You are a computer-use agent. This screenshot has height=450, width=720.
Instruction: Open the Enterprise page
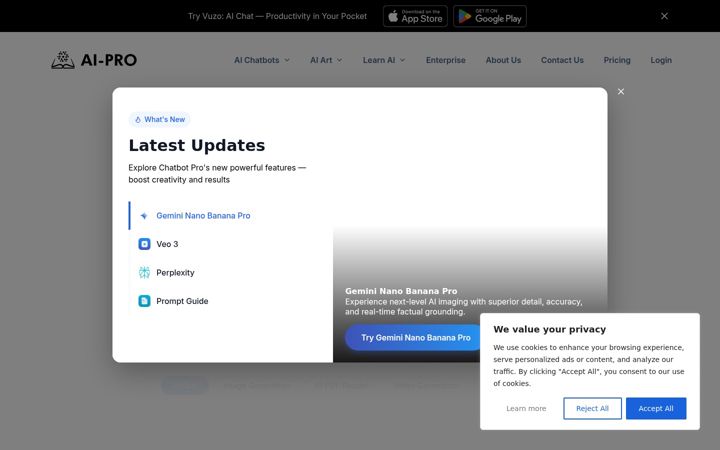(445, 60)
